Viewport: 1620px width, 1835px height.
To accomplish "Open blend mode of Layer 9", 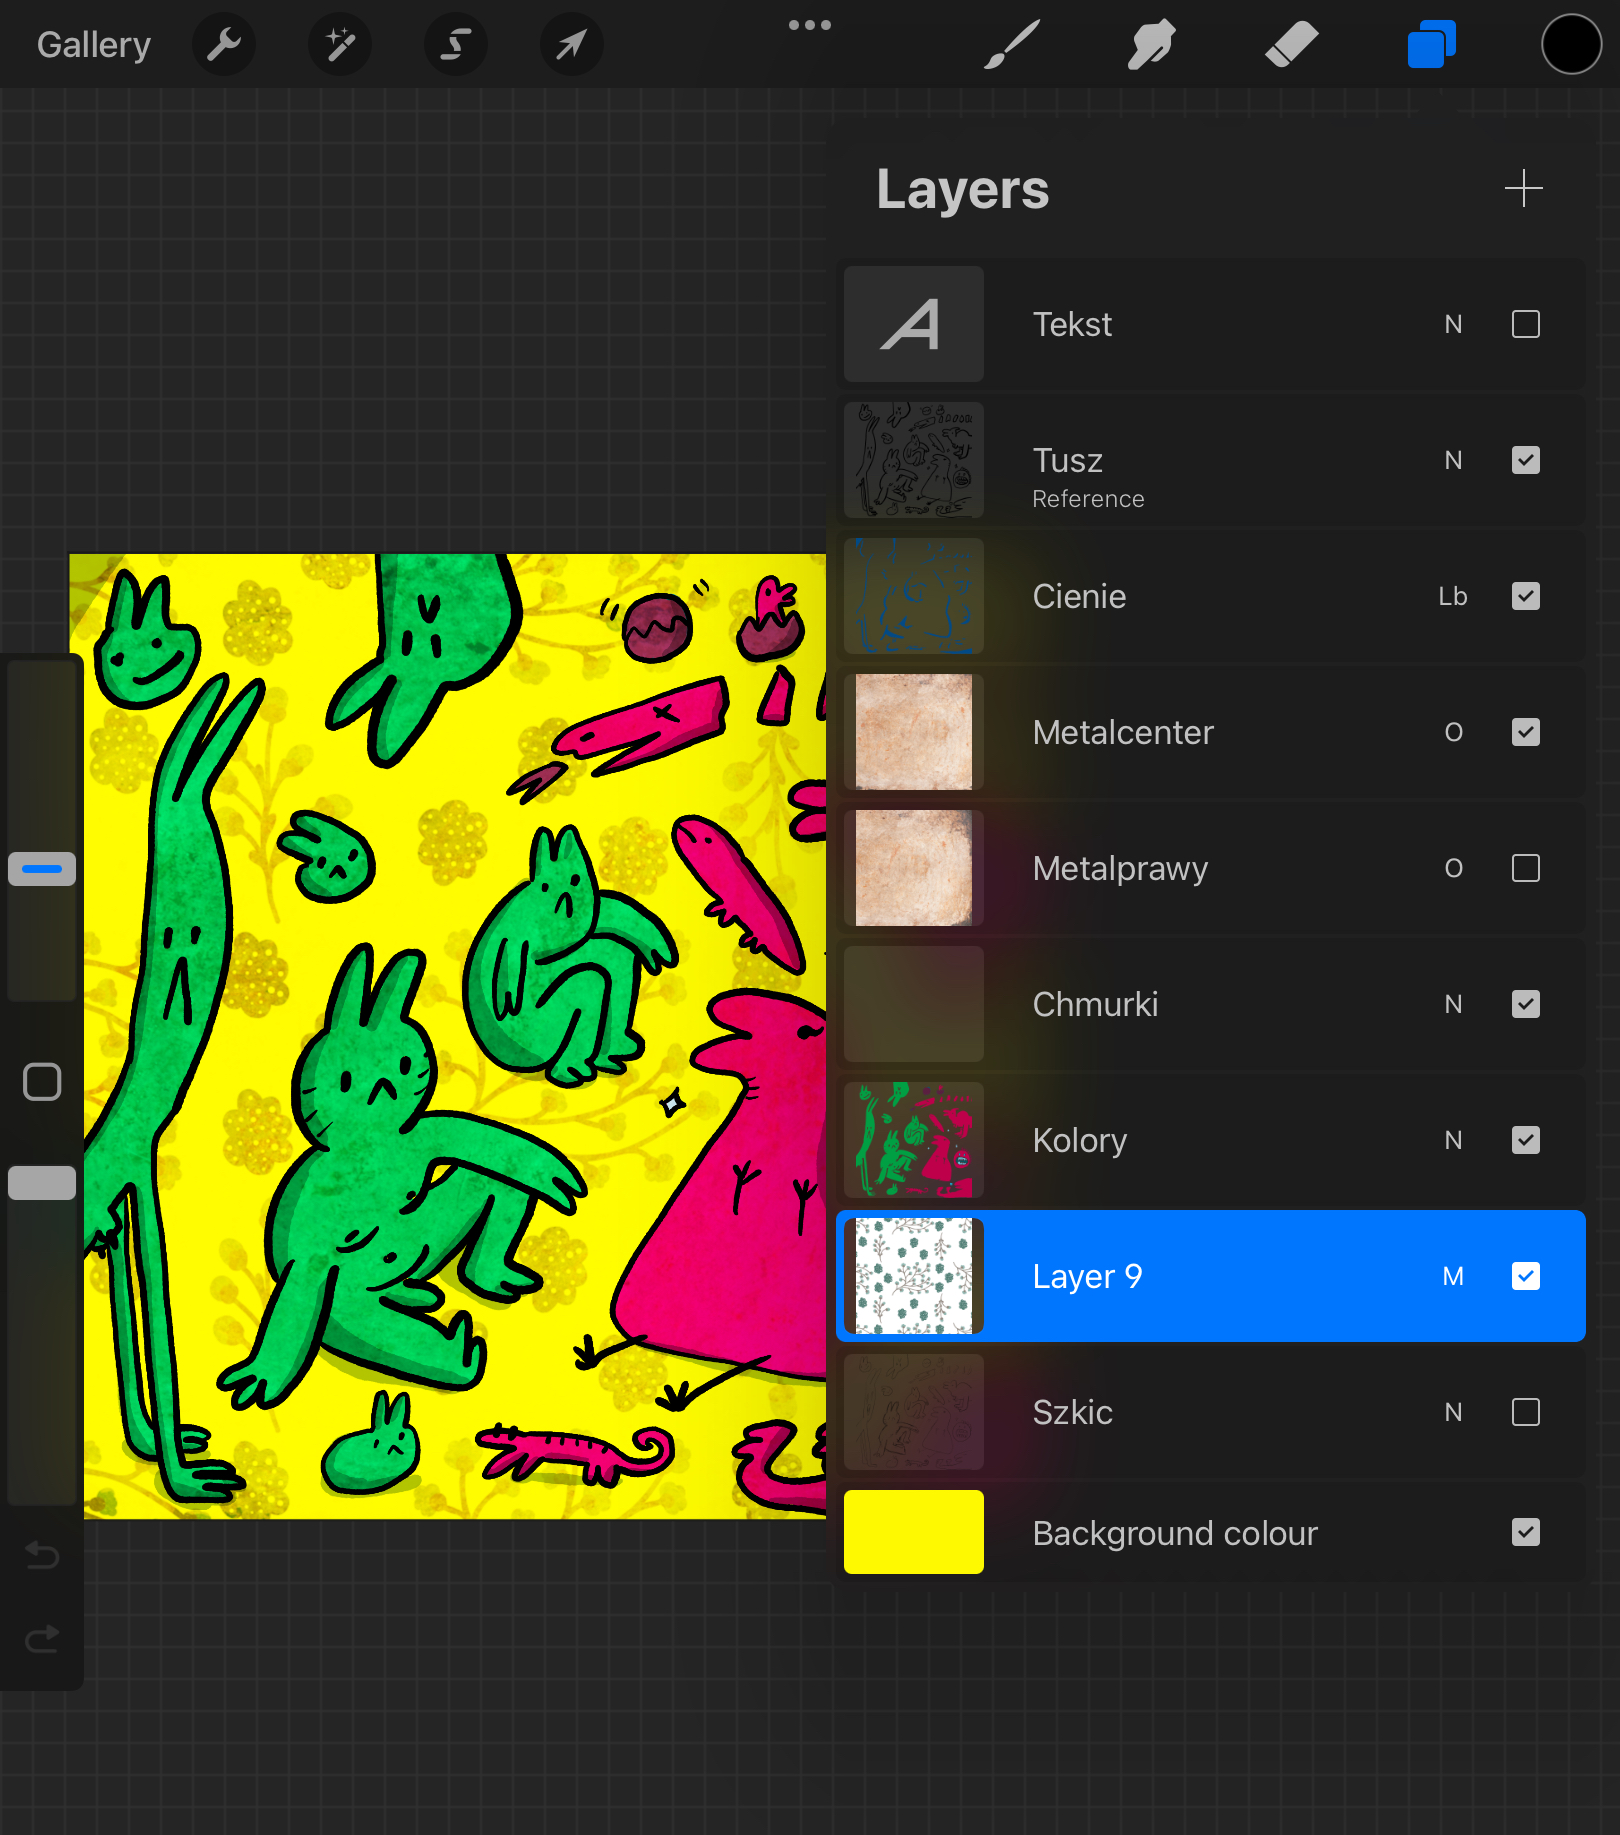I will pos(1452,1277).
